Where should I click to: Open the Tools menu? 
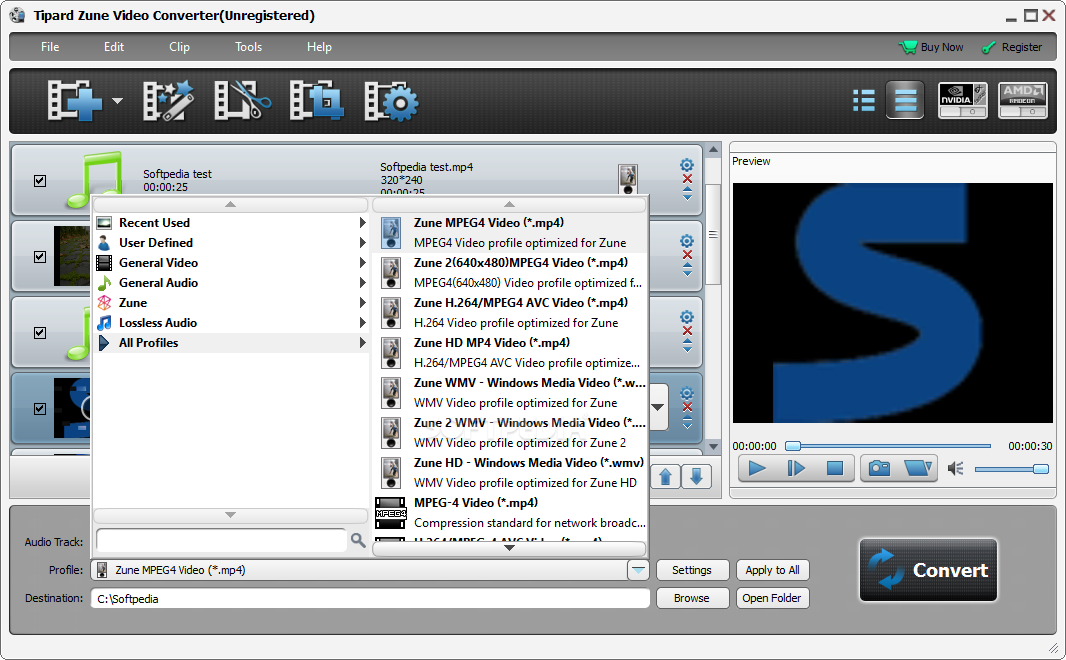coord(248,47)
